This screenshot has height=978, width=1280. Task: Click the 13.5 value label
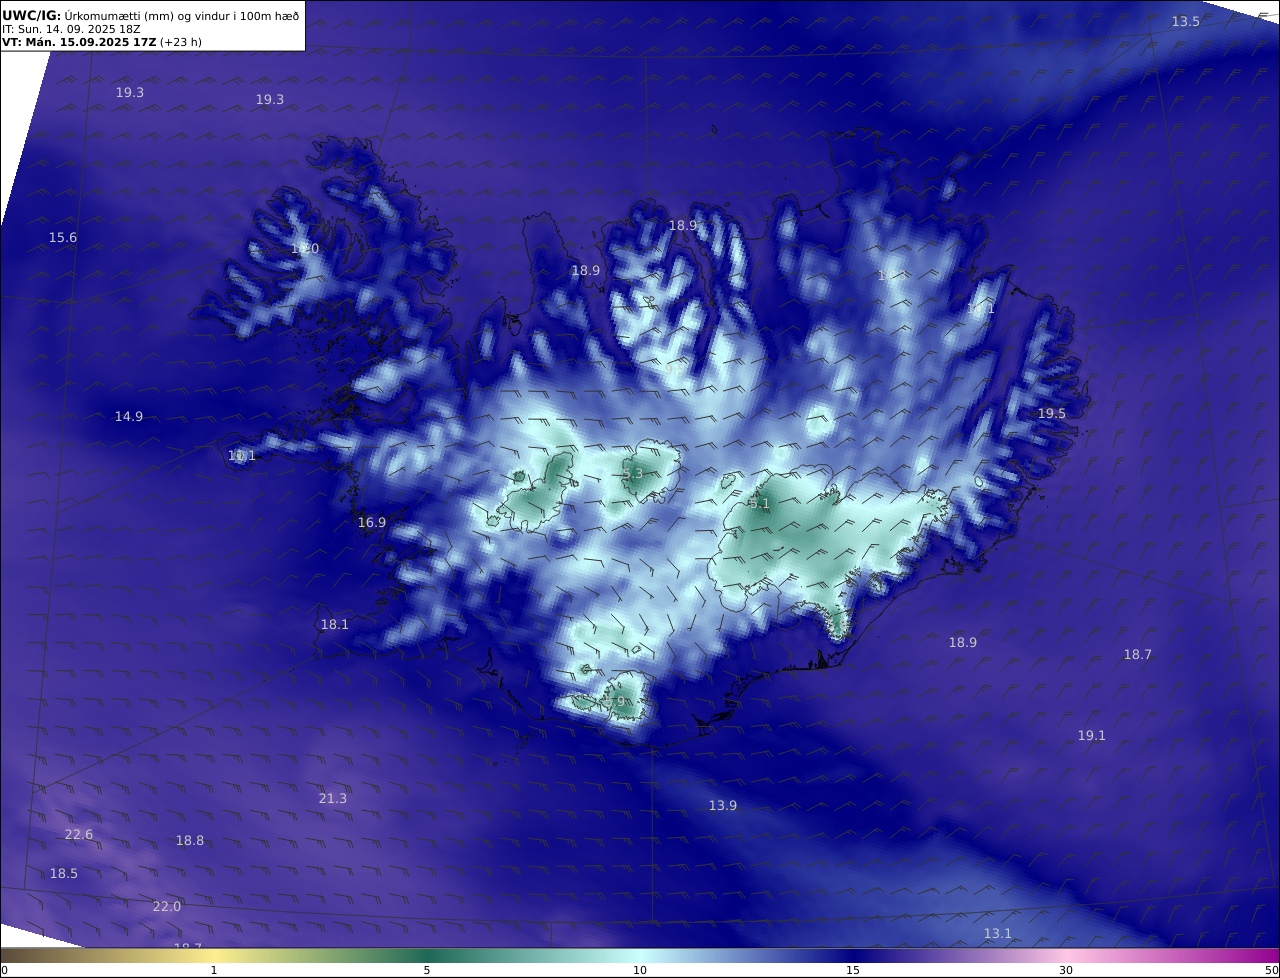1186,22
